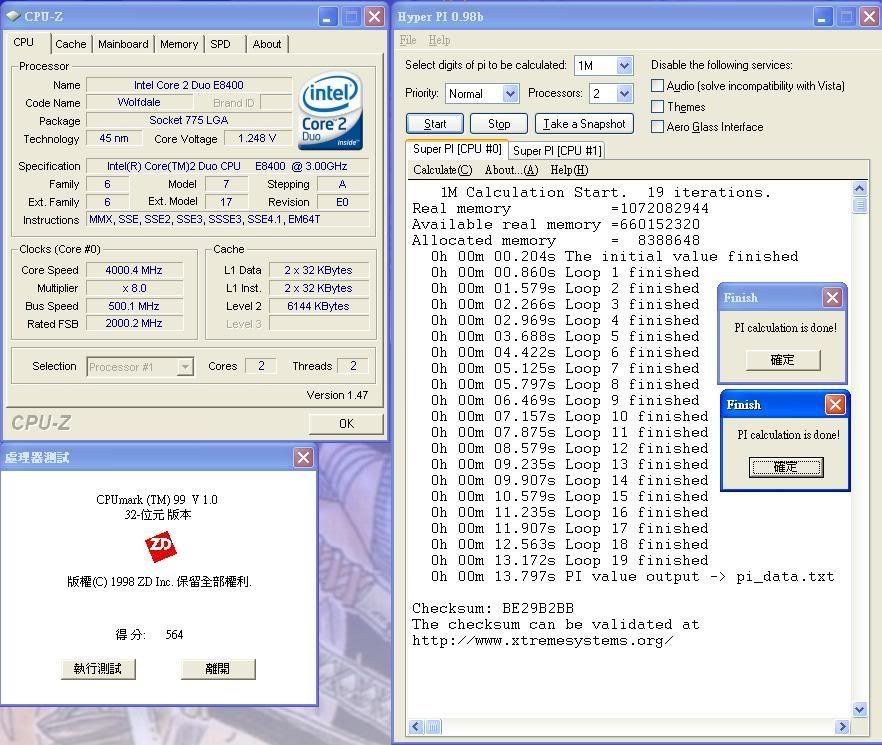The image size is (882, 745).
Task: Toggle Aero Glass Interface checkbox
Action: pos(657,127)
